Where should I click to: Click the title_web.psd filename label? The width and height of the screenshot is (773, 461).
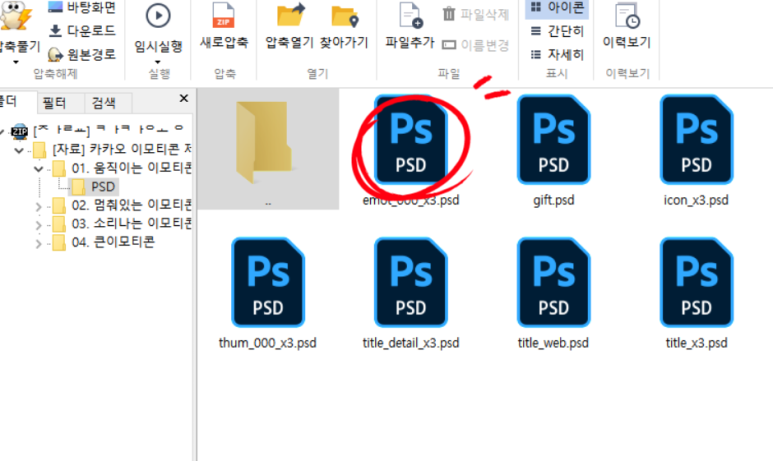(x=553, y=343)
